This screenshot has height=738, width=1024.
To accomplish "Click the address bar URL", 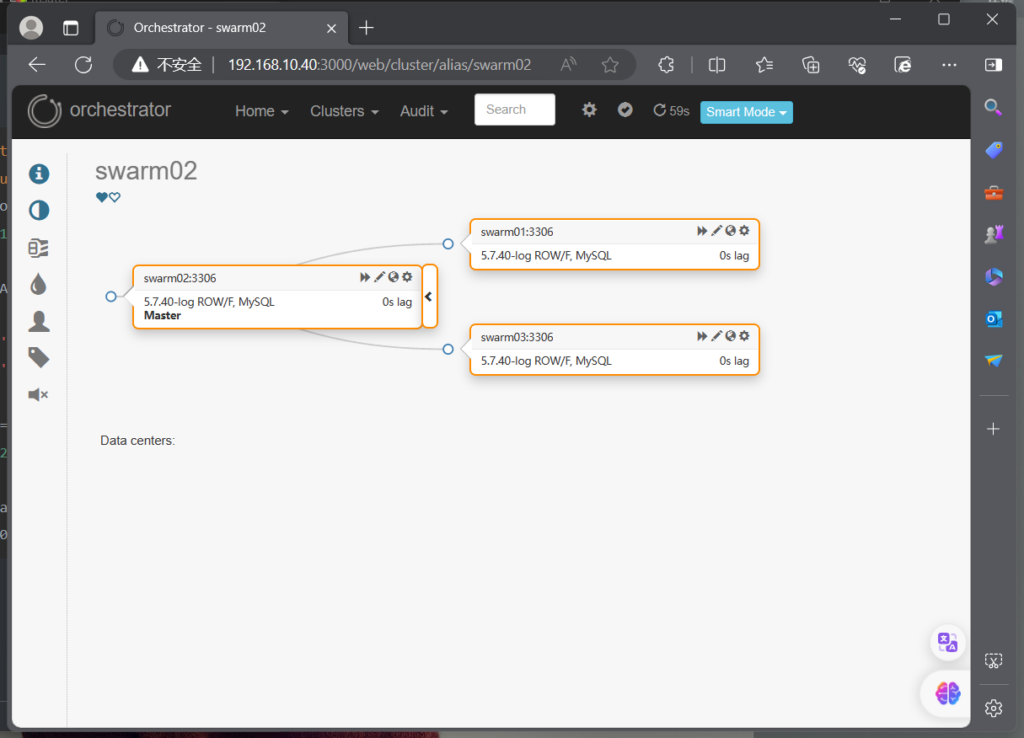I will click(379, 65).
